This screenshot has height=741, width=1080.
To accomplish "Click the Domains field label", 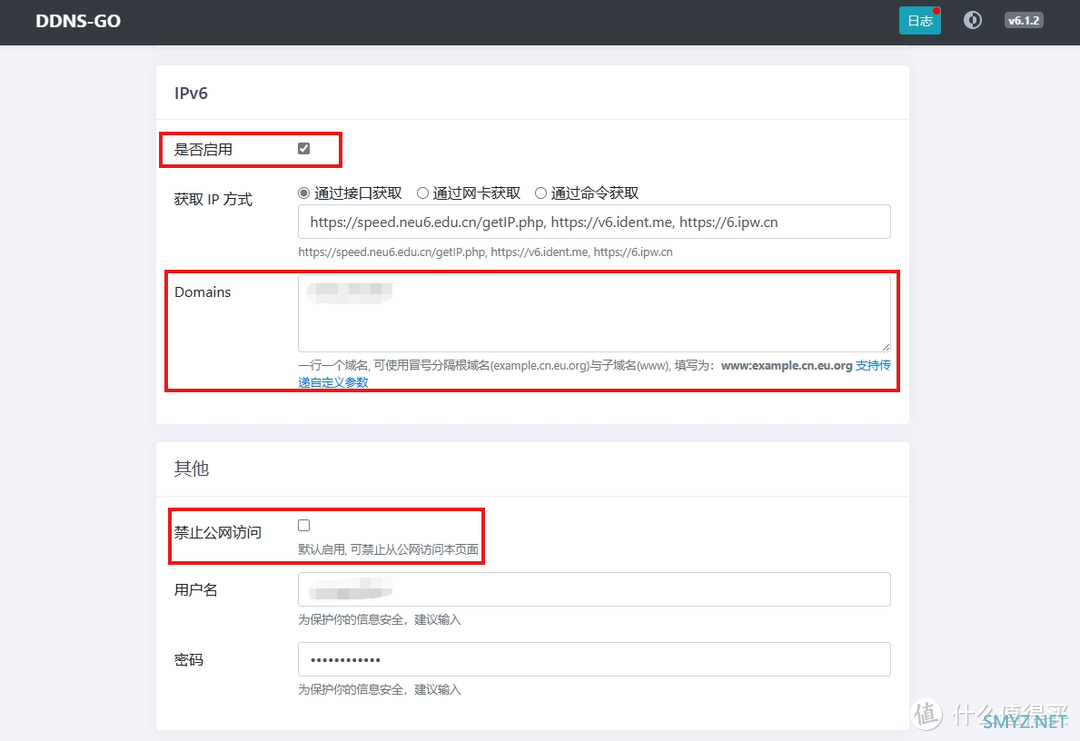I will tap(202, 292).
